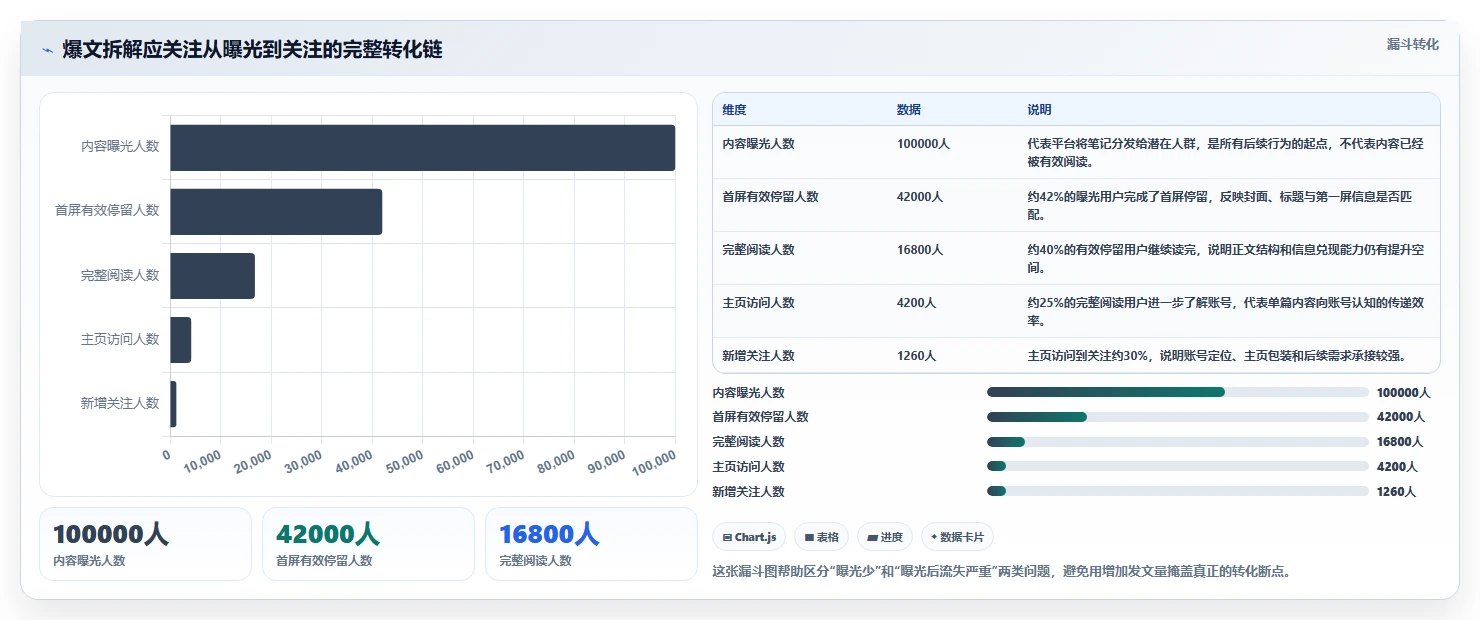Click the 4200人 table cell
Image resolution: width=1480 pixels, height=620 pixels.
[917, 302]
